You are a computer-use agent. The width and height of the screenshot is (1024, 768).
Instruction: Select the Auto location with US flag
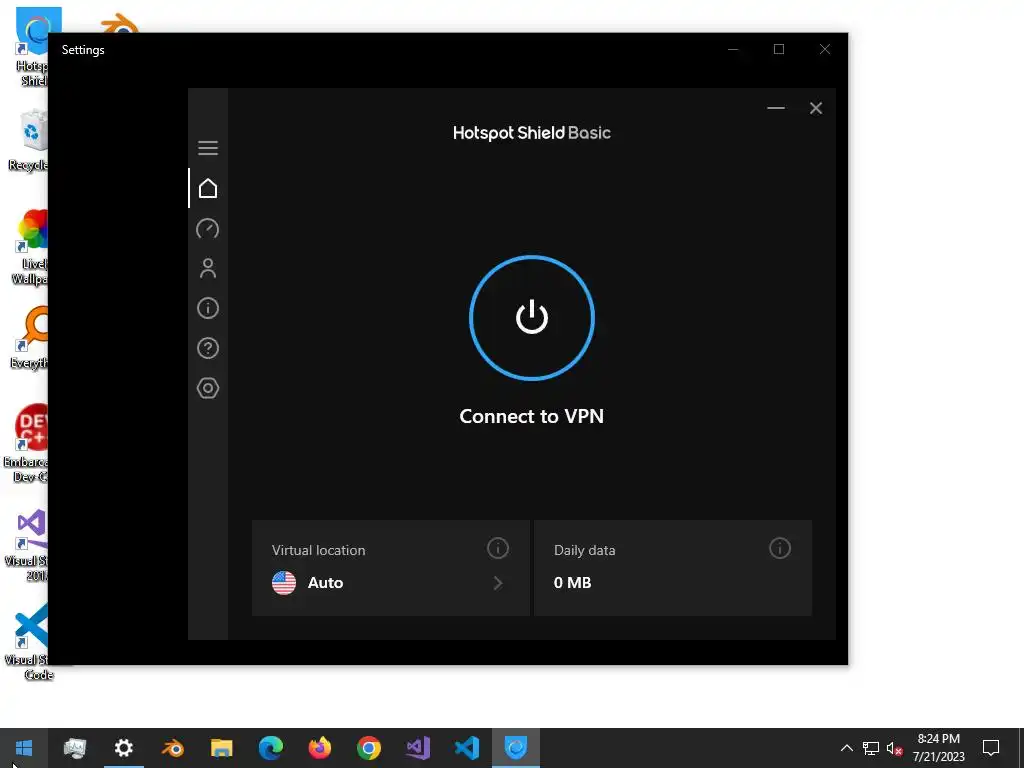coord(308,583)
